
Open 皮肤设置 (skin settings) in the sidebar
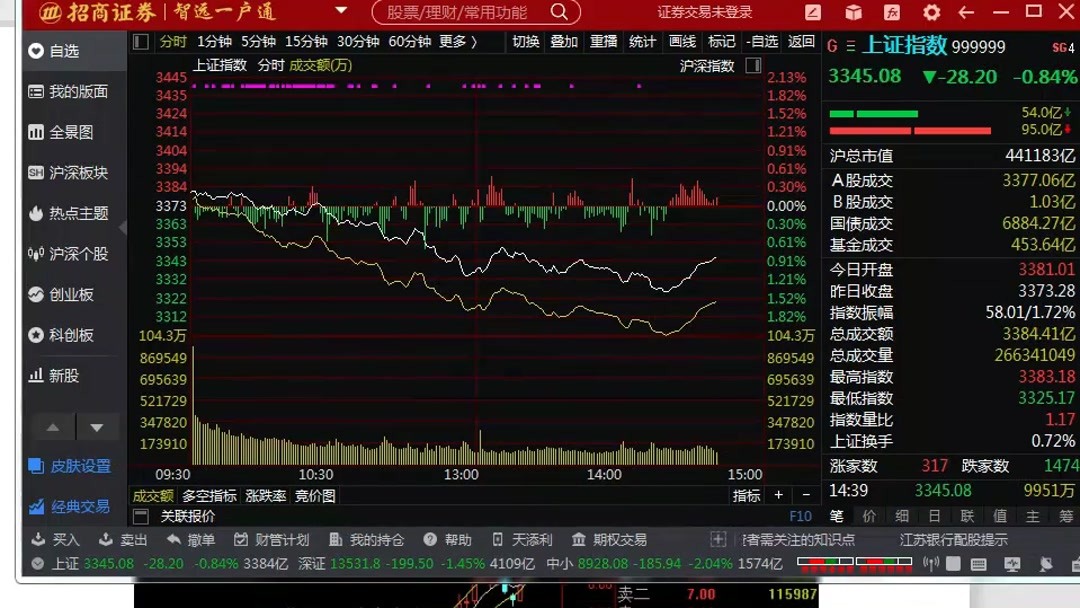click(x=83, y=466)
